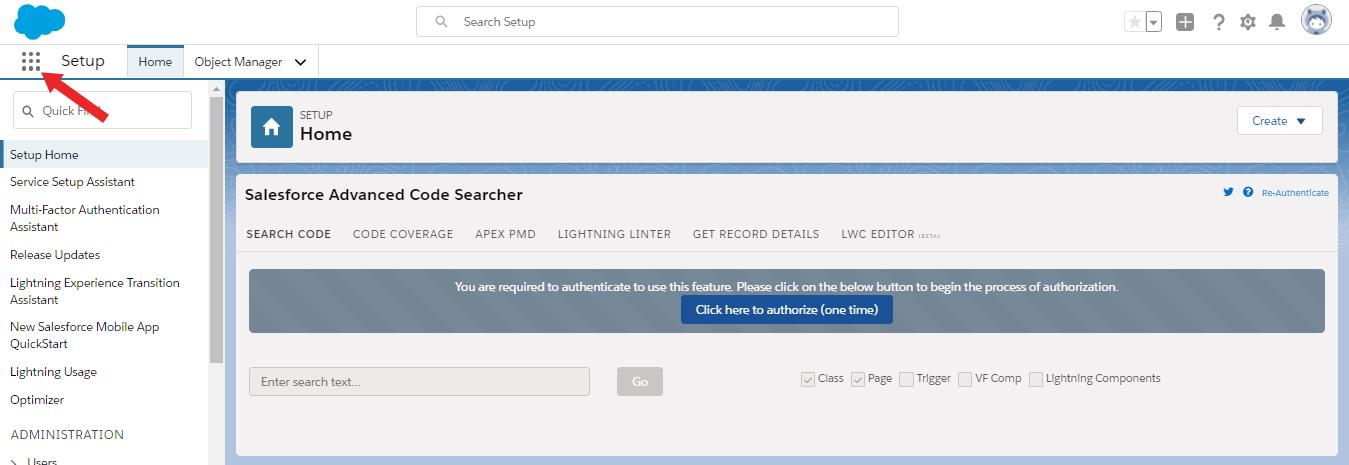Select the Home tab

[x=155, y=62]
